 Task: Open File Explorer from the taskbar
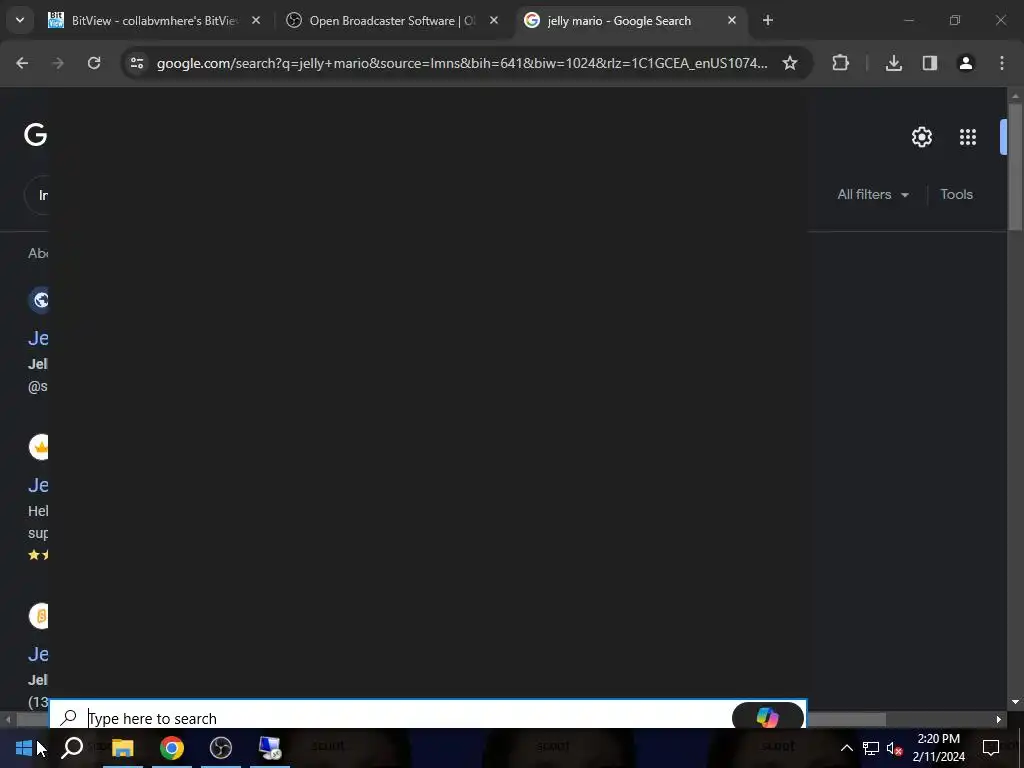tap(122, 748)
